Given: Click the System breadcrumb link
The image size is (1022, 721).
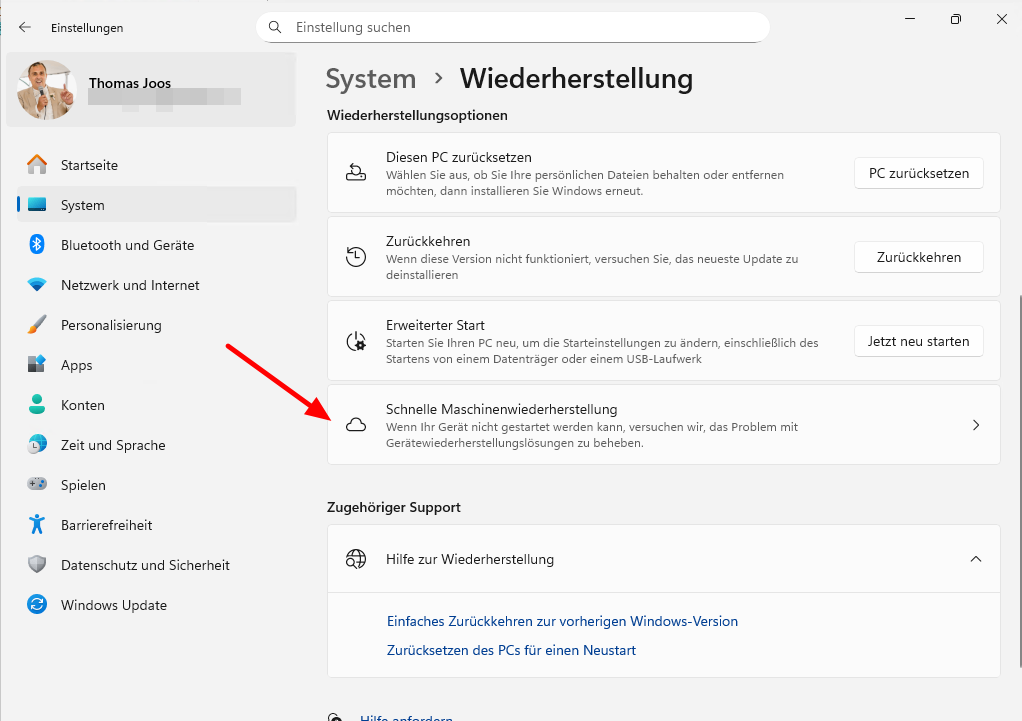Looking at the screenshot, I should pyautogui.click(x=370, y=79).
